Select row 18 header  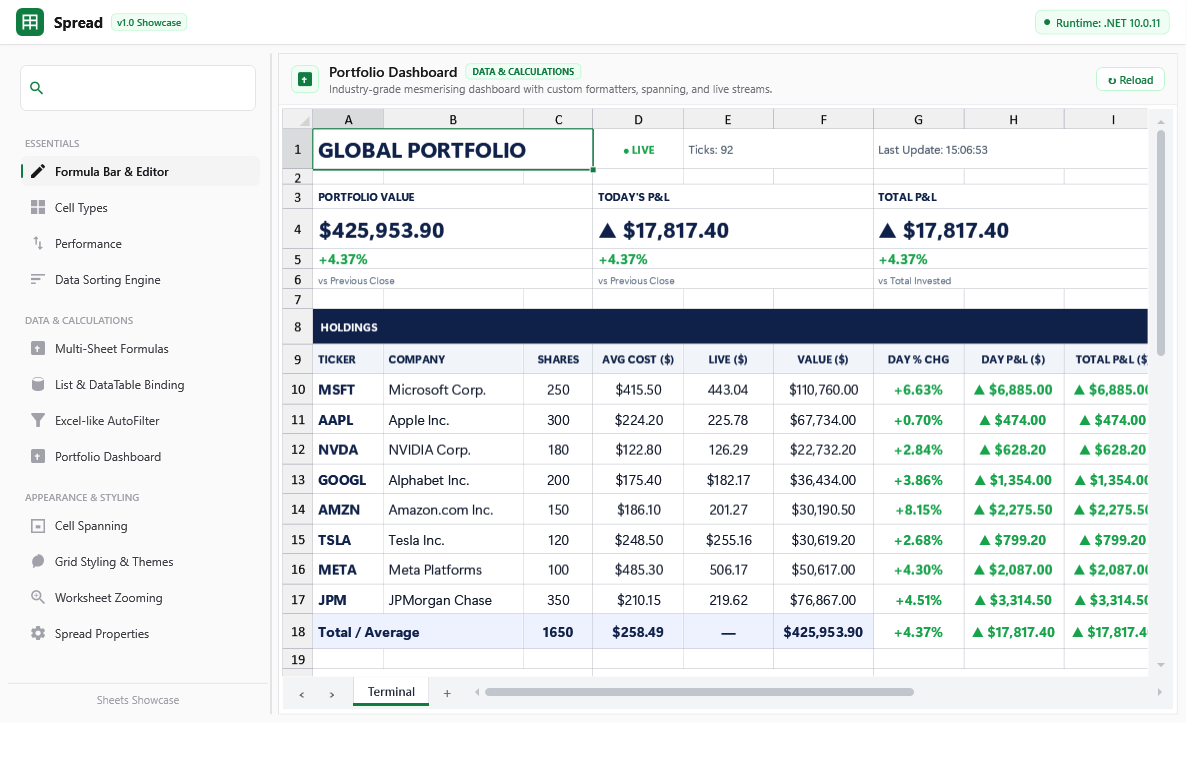[297, 632]
